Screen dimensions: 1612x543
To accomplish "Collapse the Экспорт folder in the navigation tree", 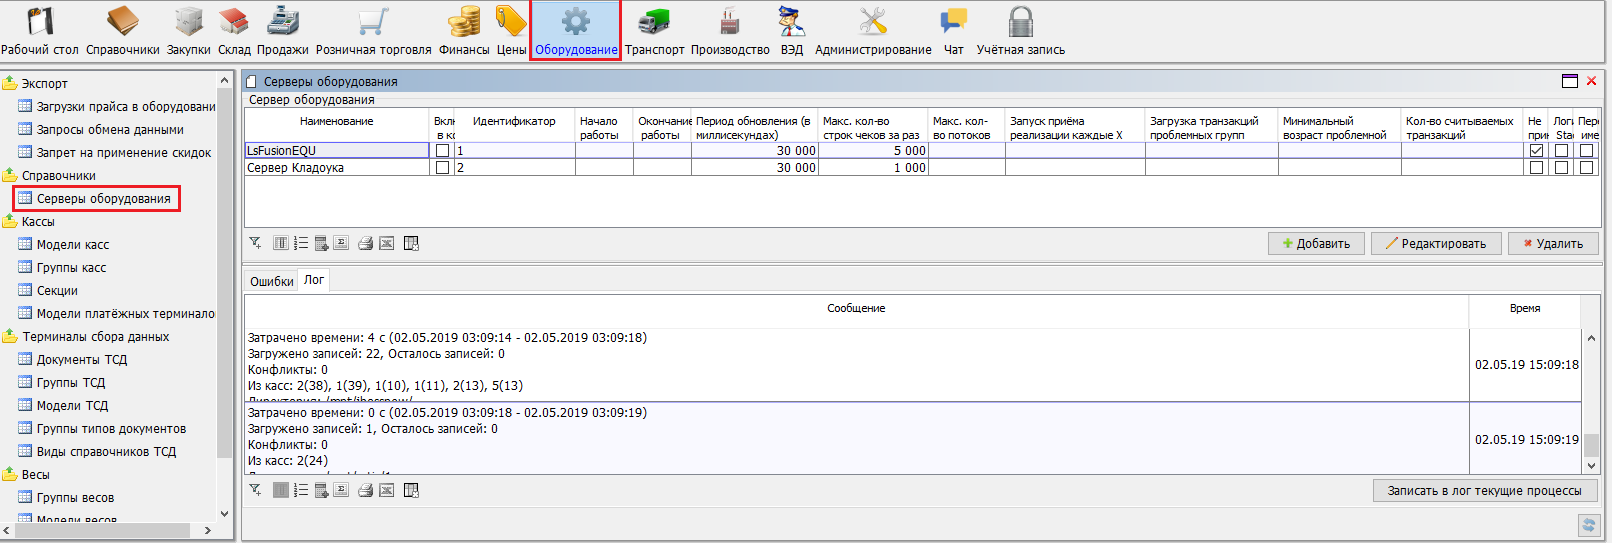I will pos(10,84).
